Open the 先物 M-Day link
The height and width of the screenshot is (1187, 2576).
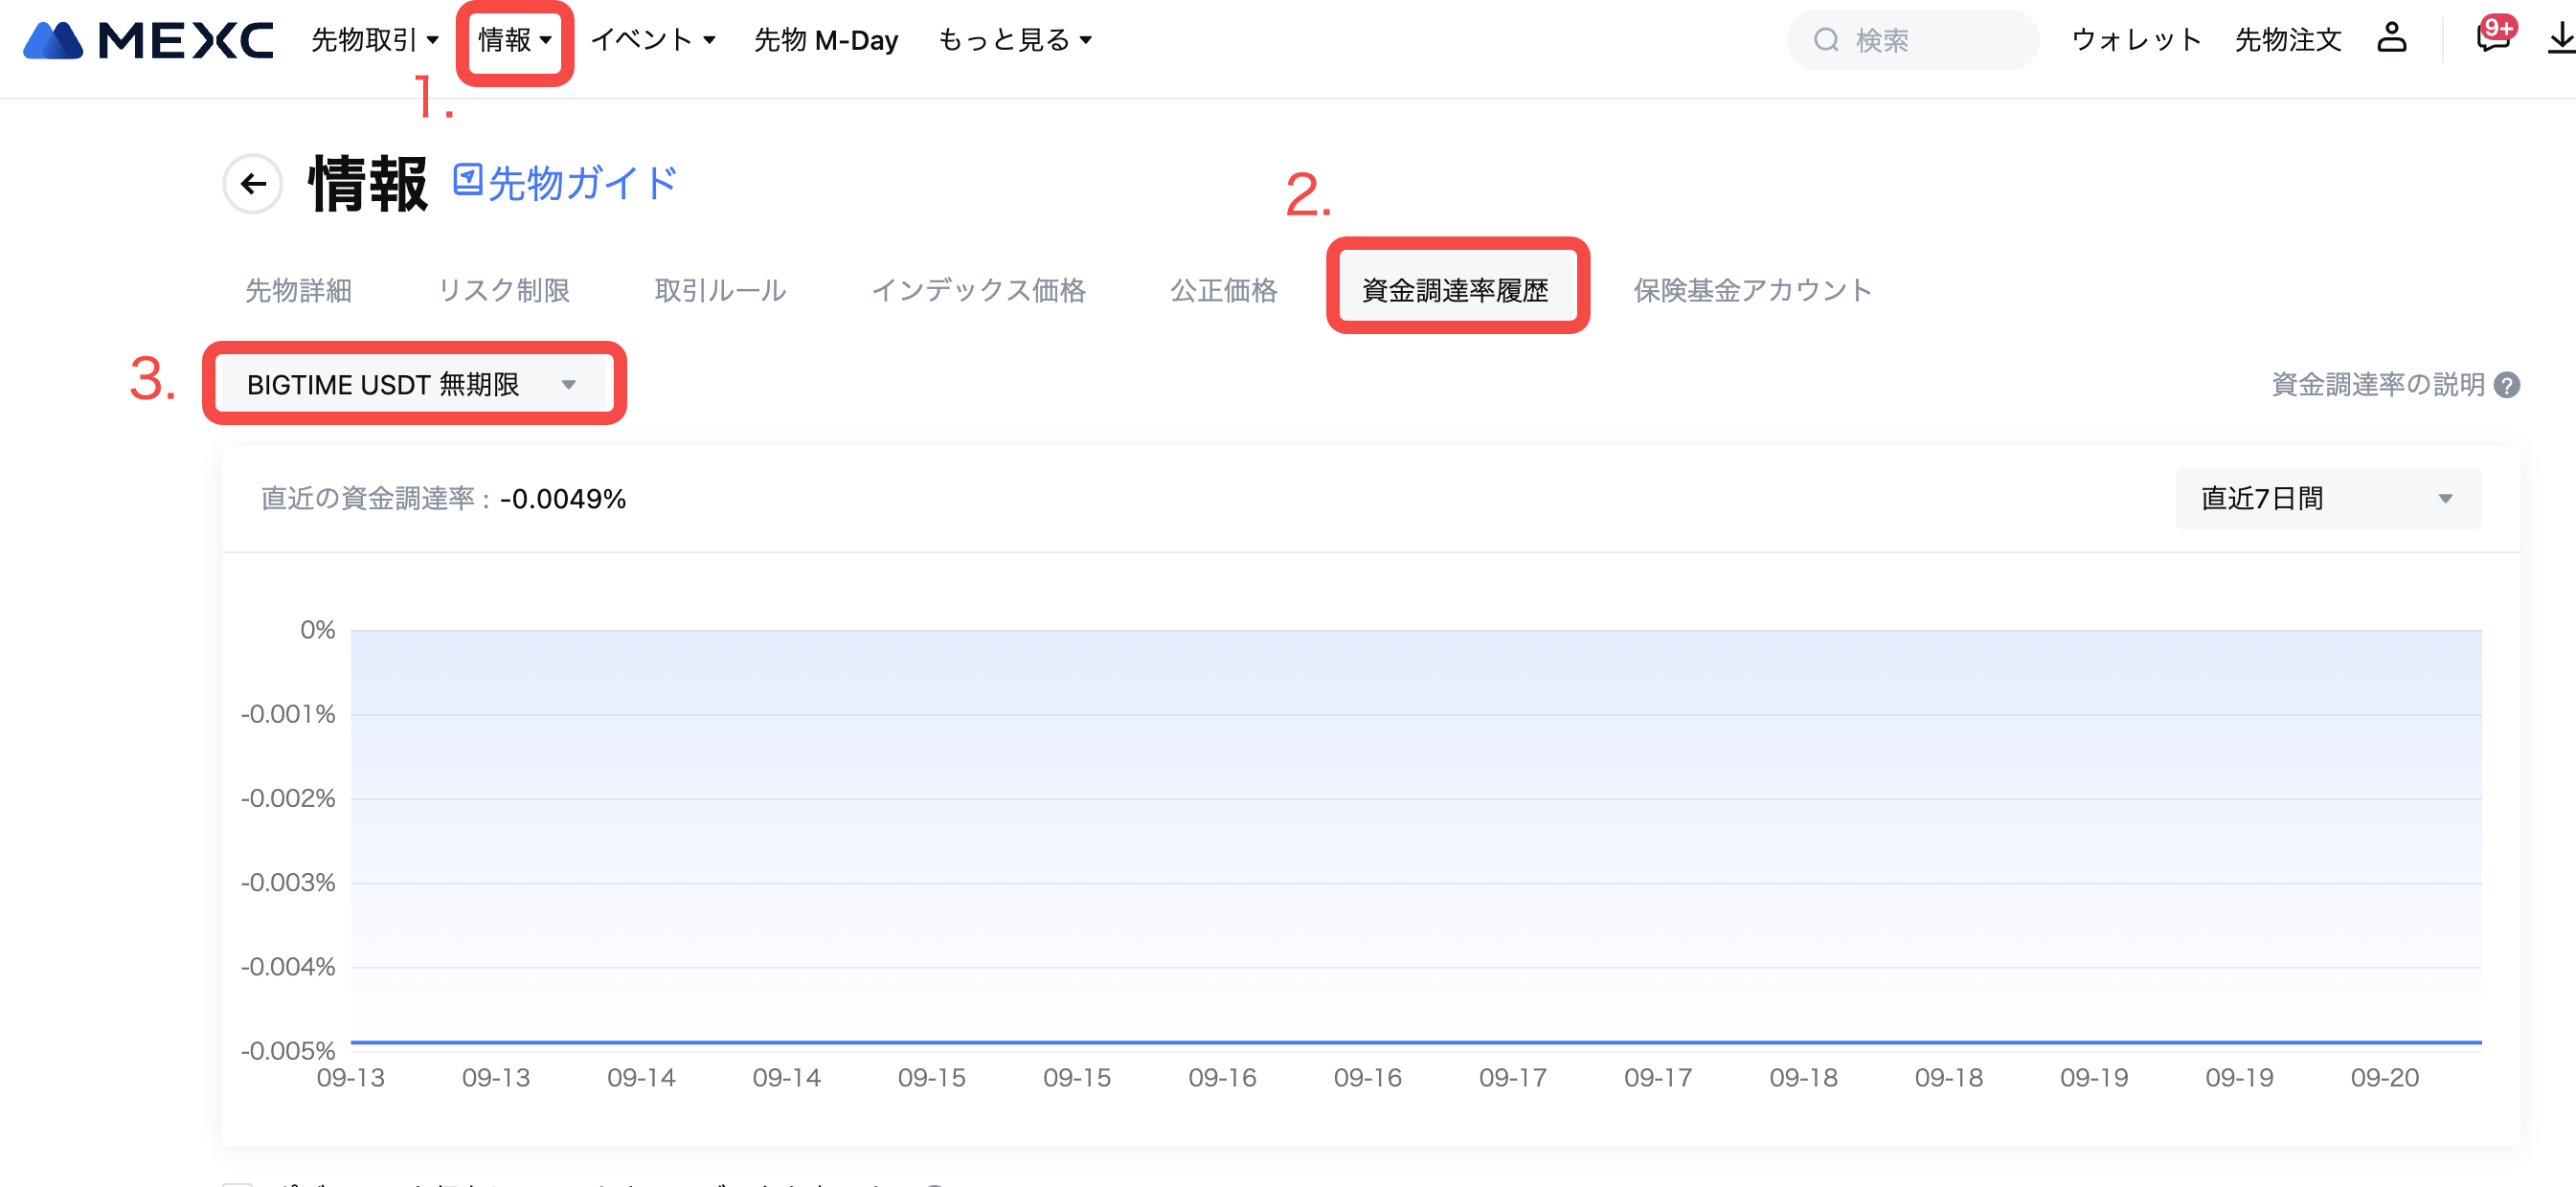tap(826, 40)
